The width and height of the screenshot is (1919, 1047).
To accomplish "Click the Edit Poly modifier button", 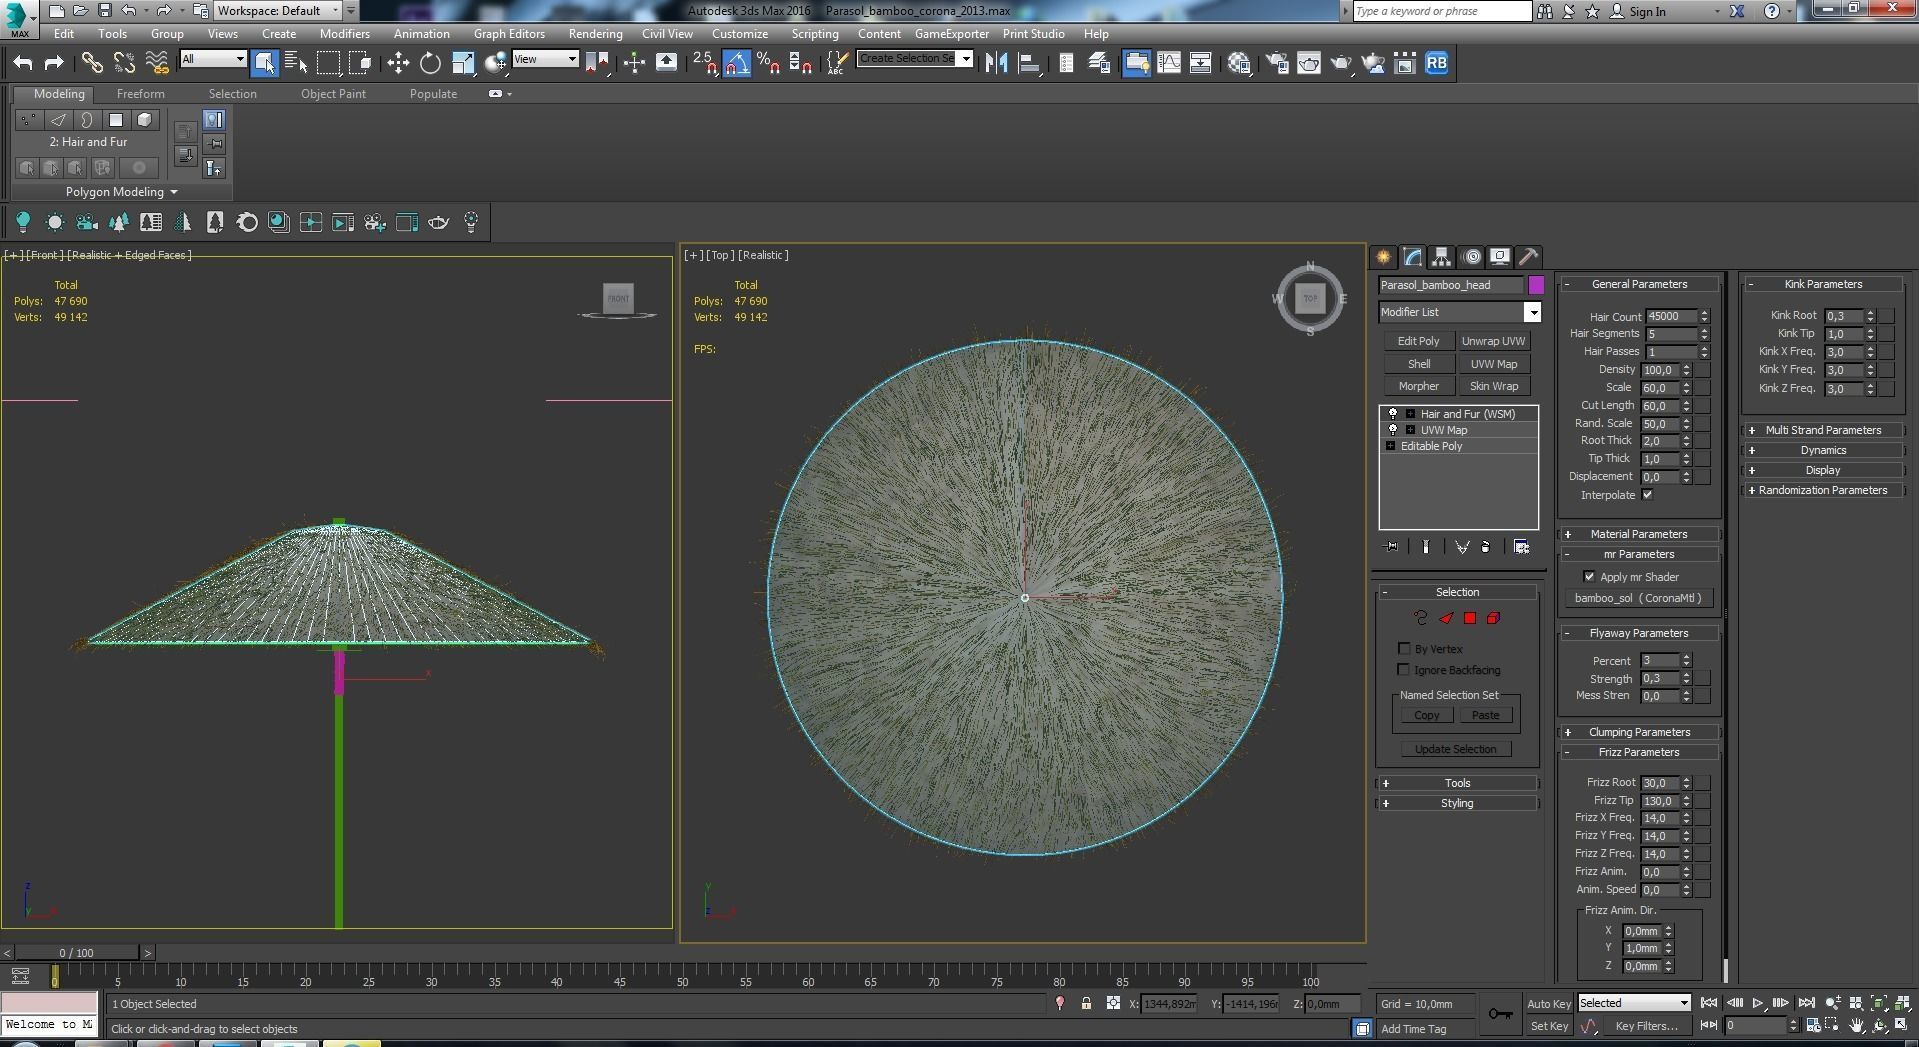I will (1418, 341).
